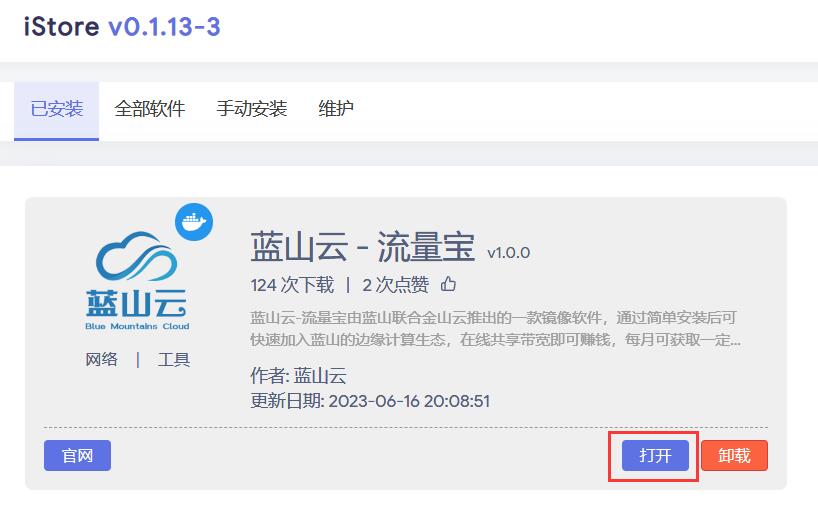Click the 124 次下载 download count
Screen dimensions: 818x514
(292, 285)
